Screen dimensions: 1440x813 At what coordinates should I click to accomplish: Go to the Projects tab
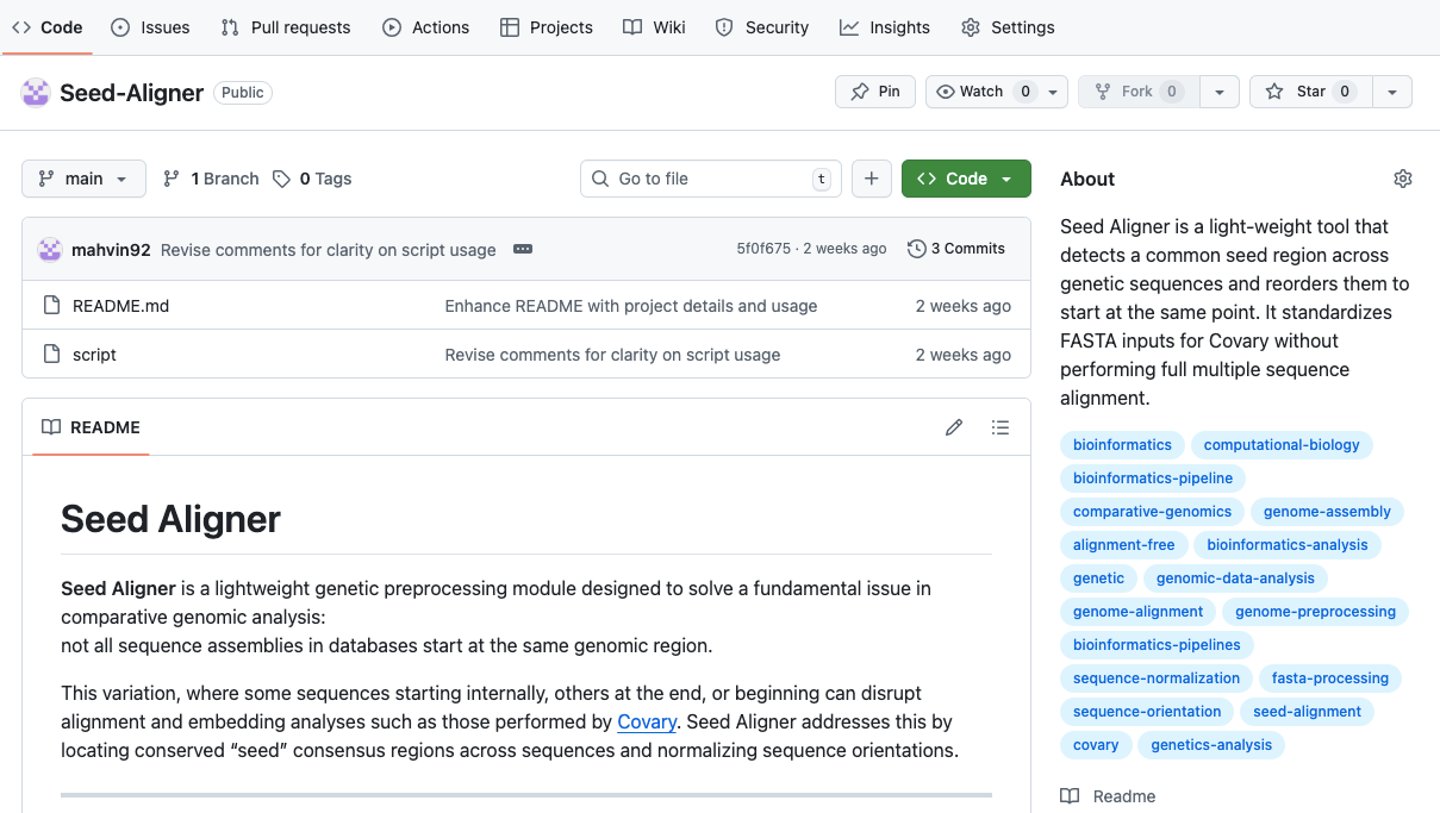pos(546,27)
